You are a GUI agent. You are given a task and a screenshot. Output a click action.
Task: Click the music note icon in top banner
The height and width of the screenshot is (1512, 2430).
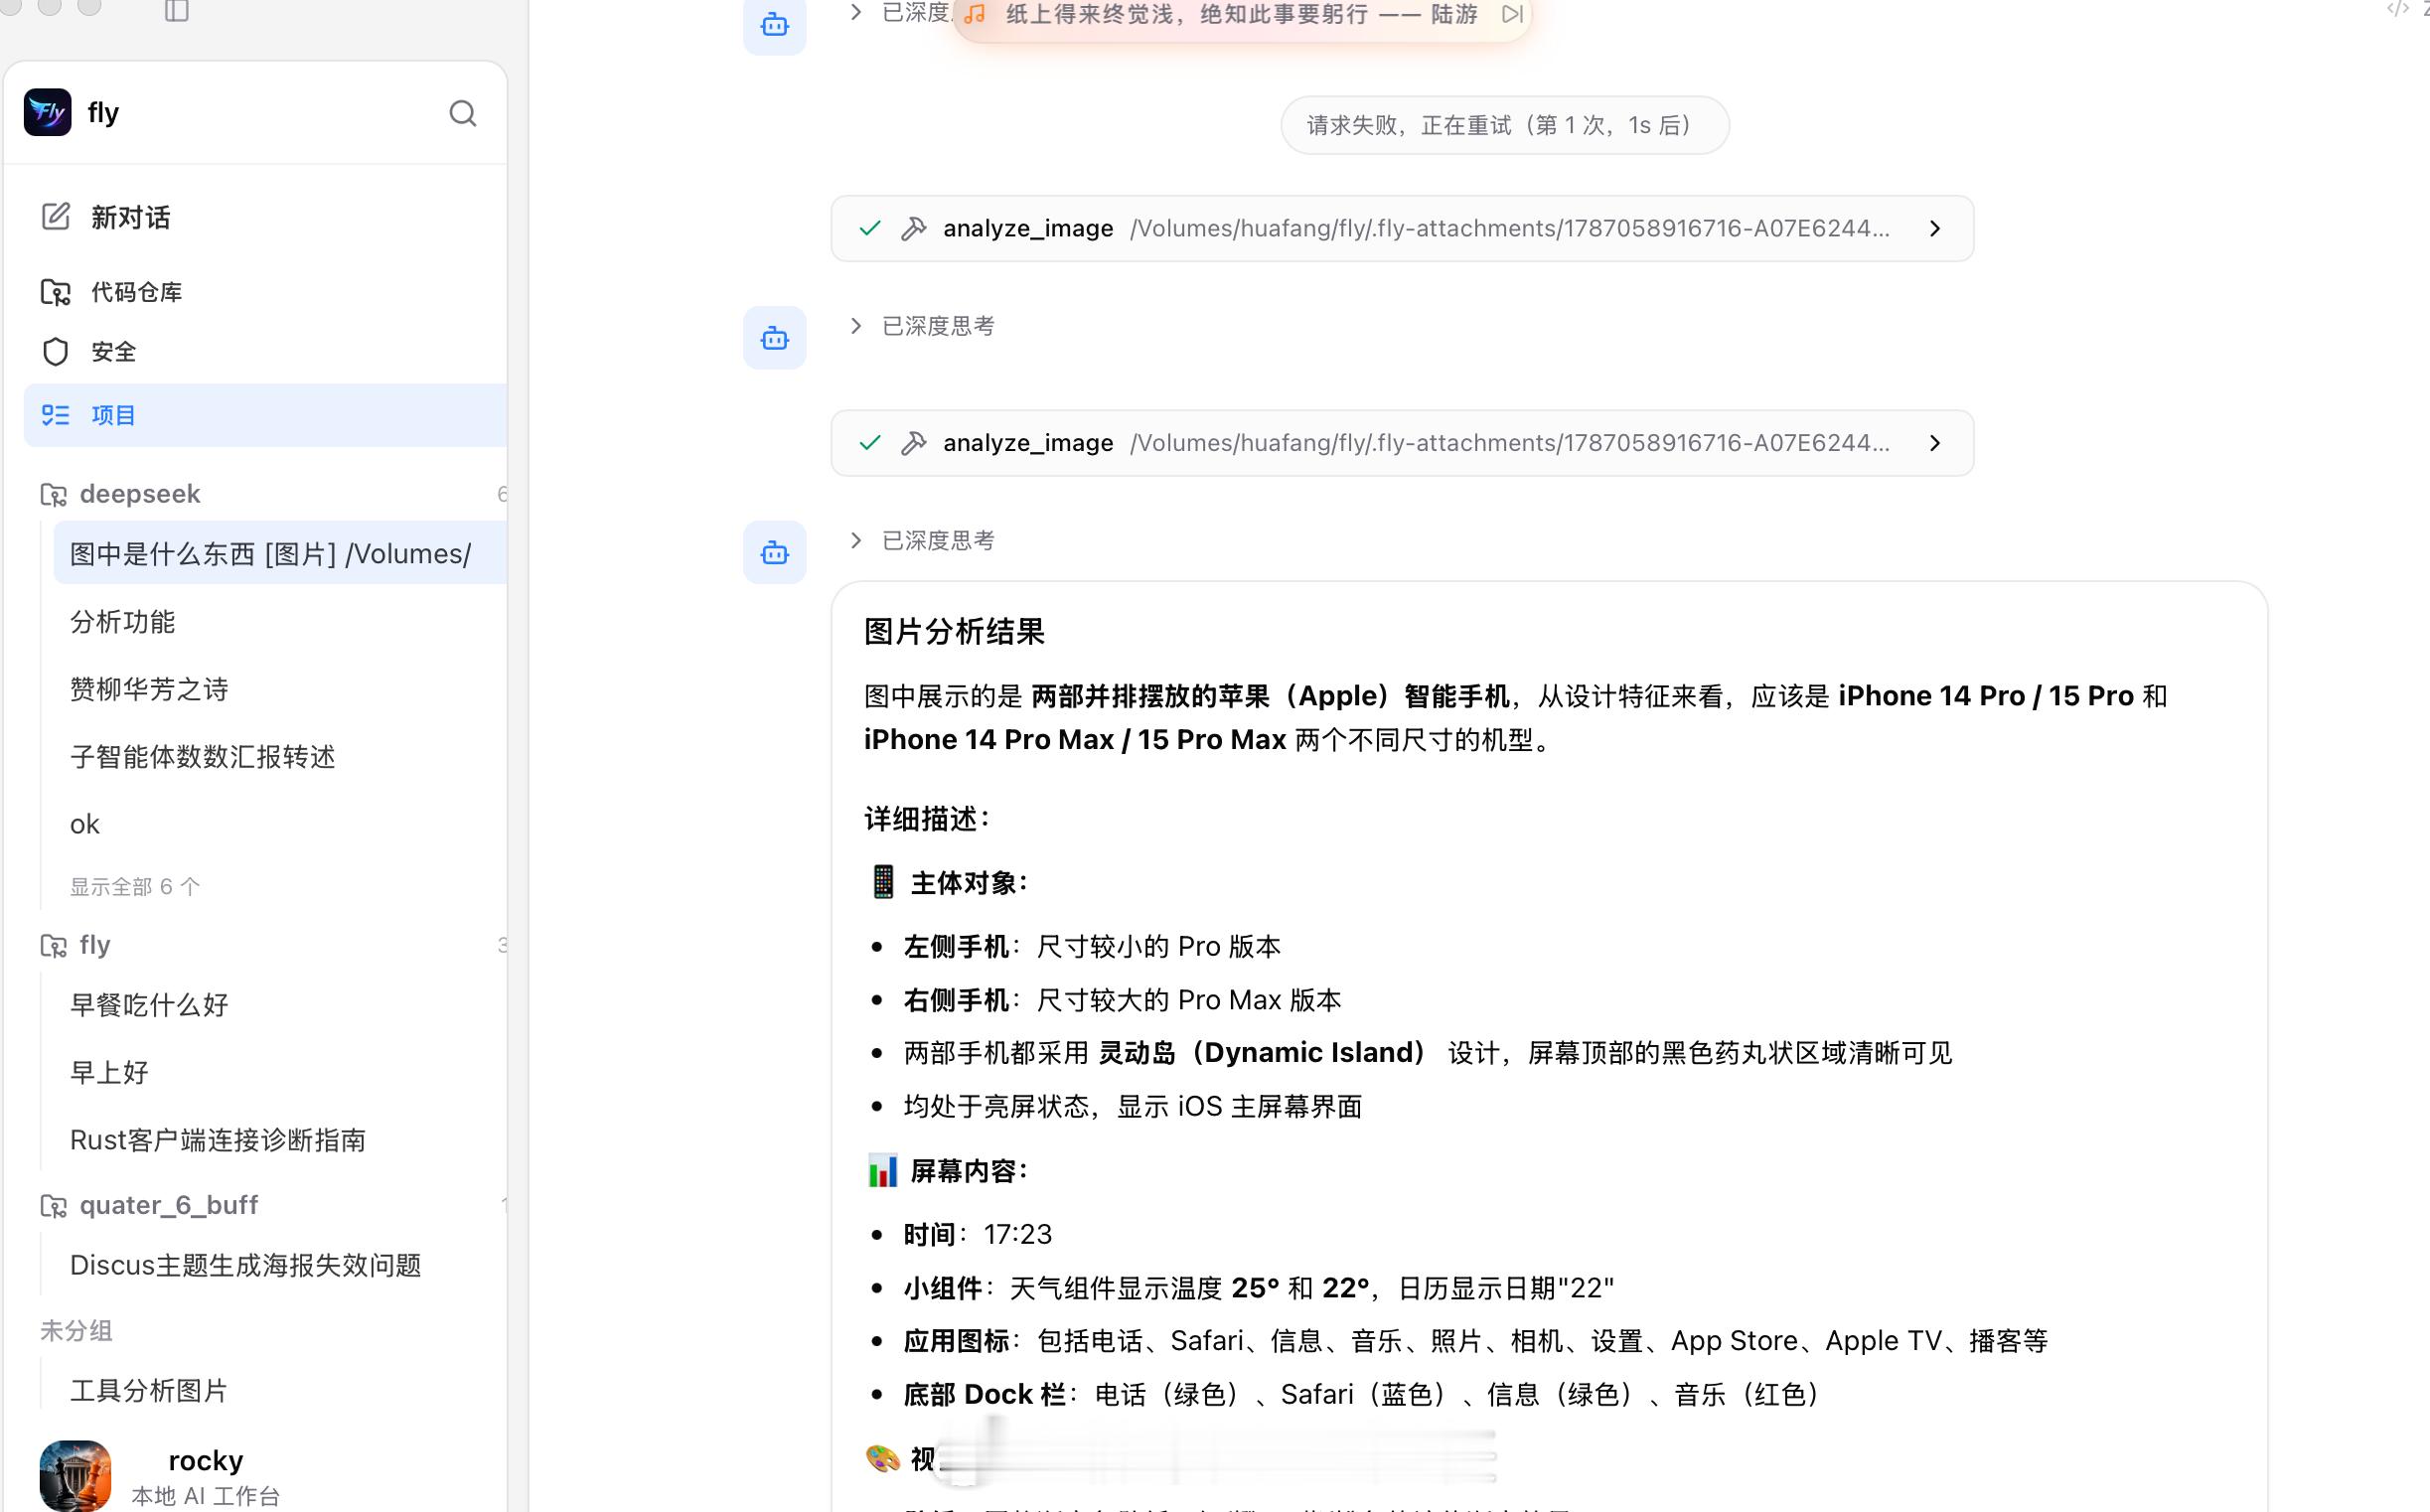[975, 14]
